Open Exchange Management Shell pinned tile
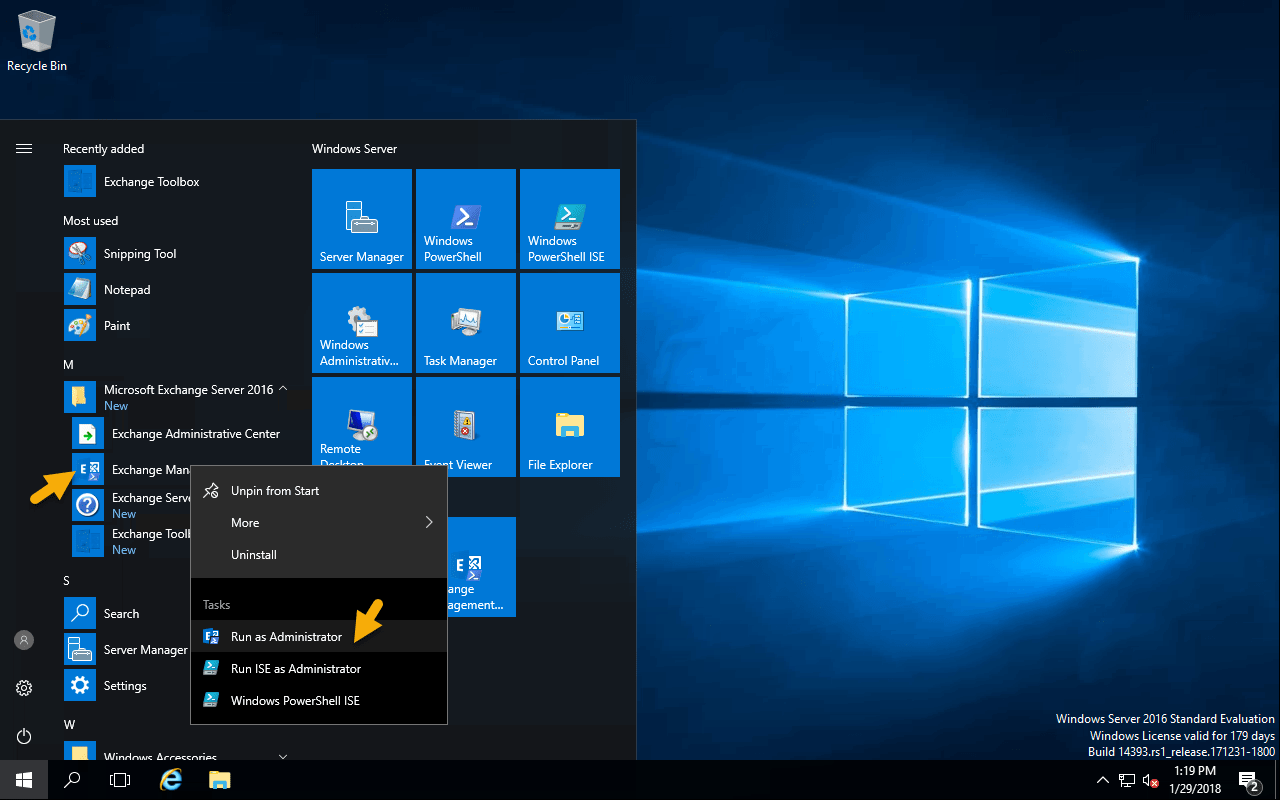This screenshot has height=800, width=1280. 482,567
